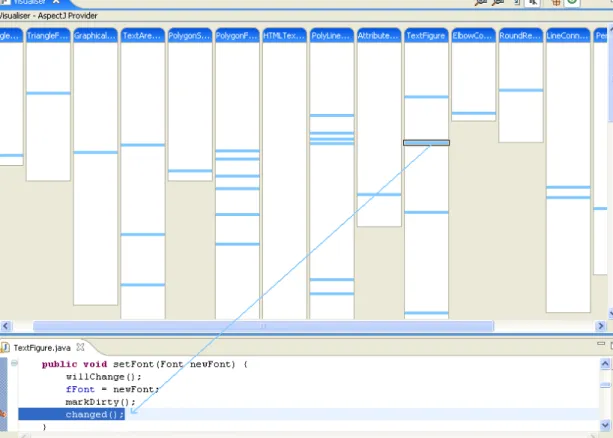This screenshot has height=438, width=613.
Task: Click the code editor scrollbar up arrow
Action: pyautogui.click(x=605, y=364)
